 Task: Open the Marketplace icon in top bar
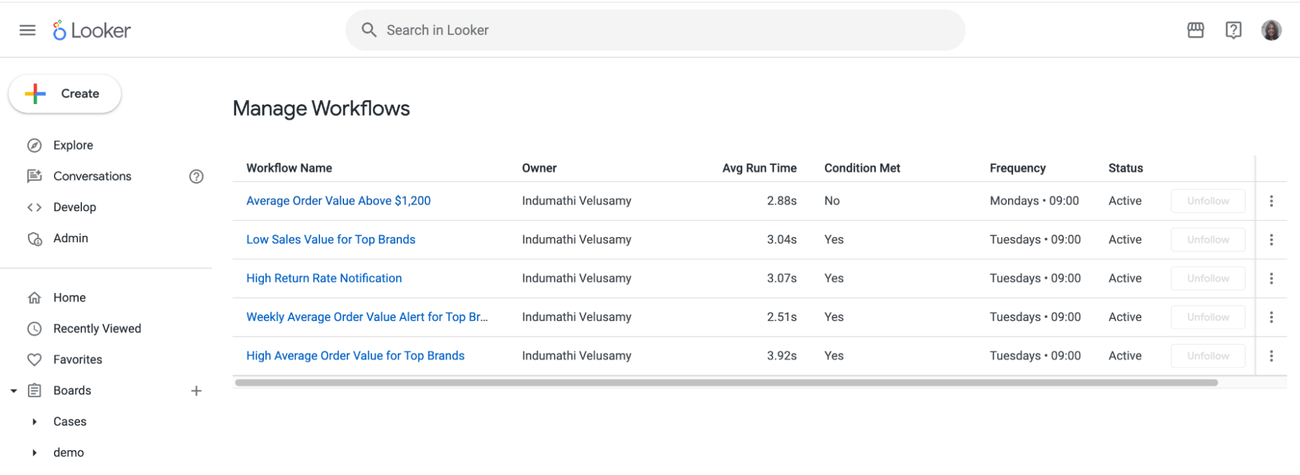1195,30
